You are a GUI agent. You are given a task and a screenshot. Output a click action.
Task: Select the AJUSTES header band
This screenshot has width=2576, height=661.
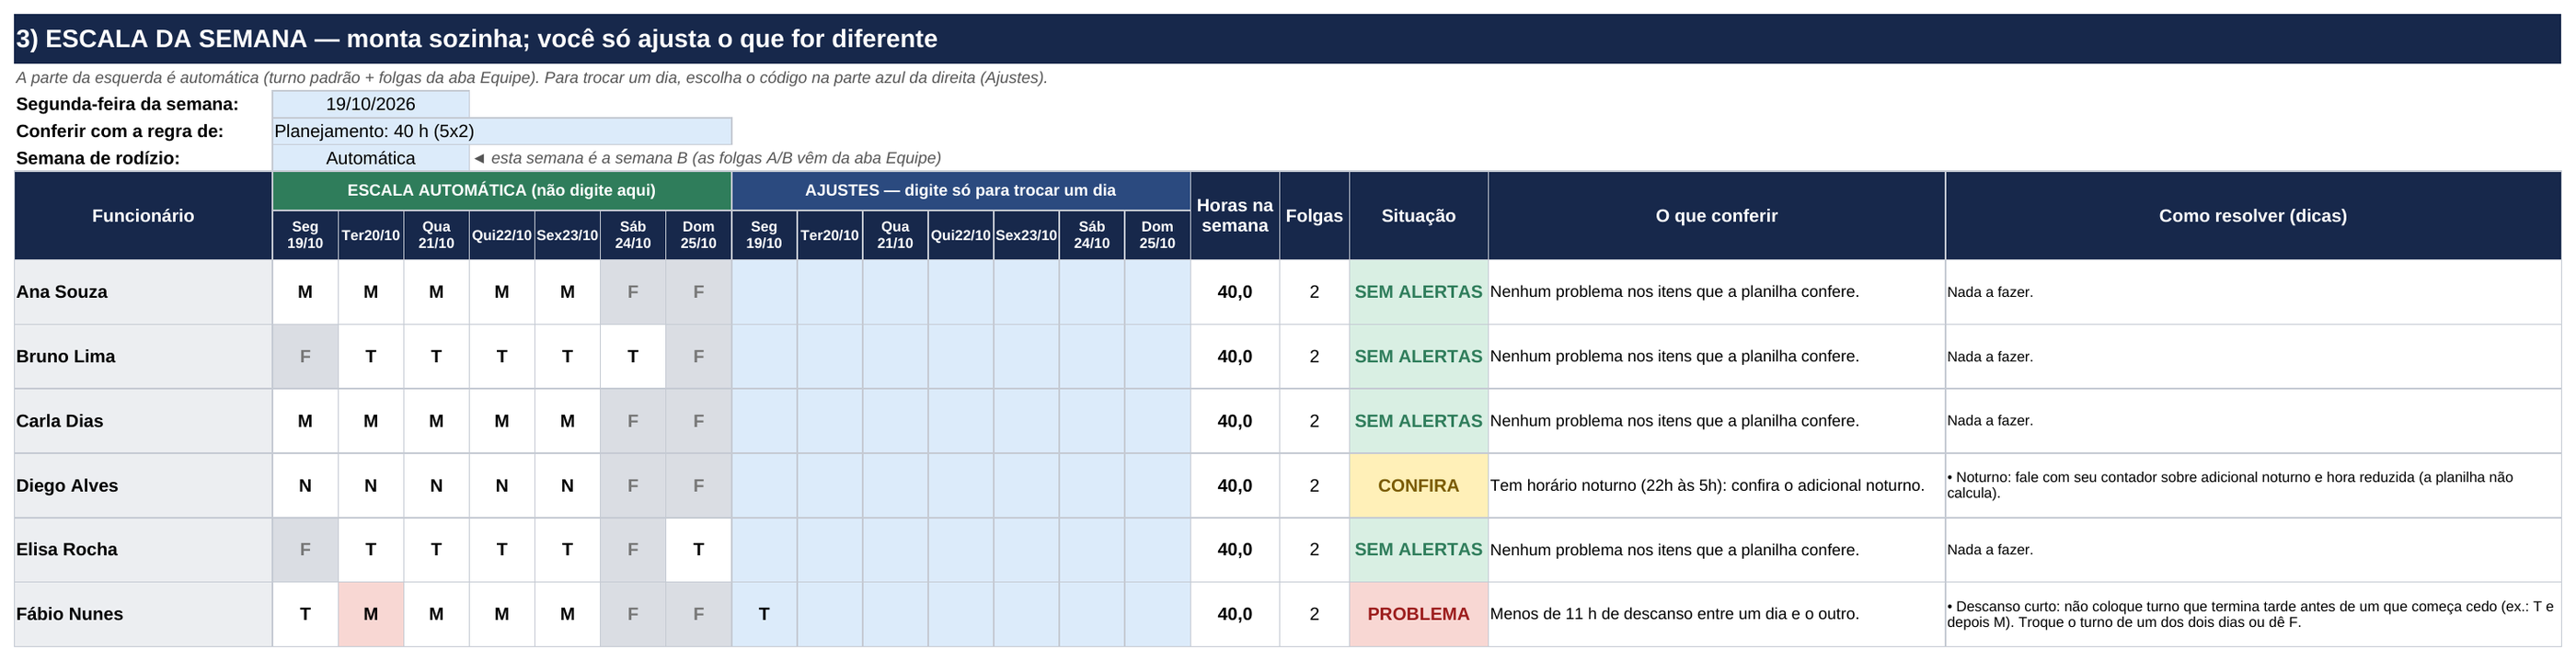pos(961,190)
